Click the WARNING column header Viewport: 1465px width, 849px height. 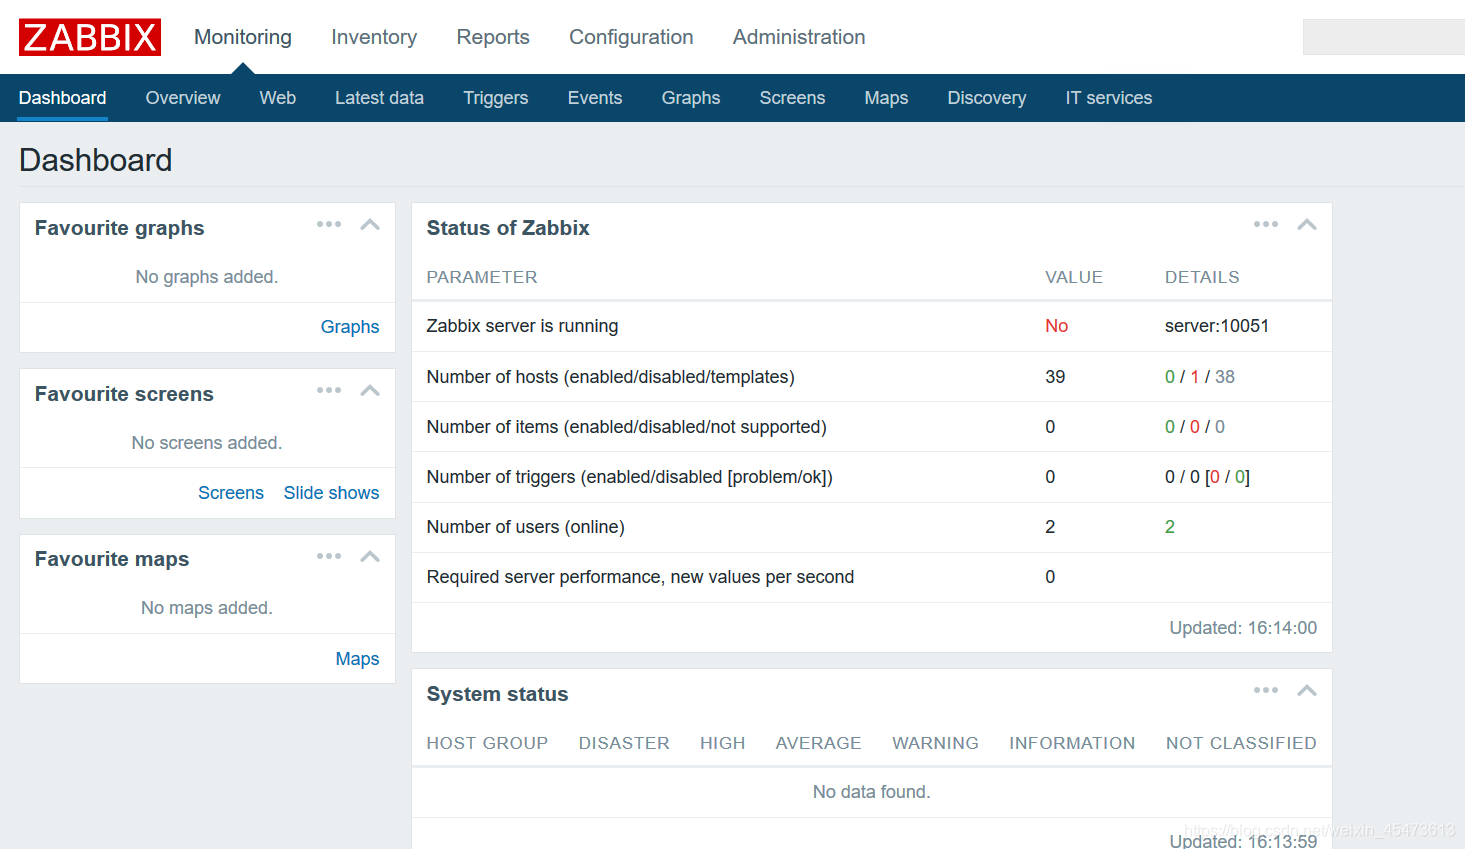tap(935, 743)
